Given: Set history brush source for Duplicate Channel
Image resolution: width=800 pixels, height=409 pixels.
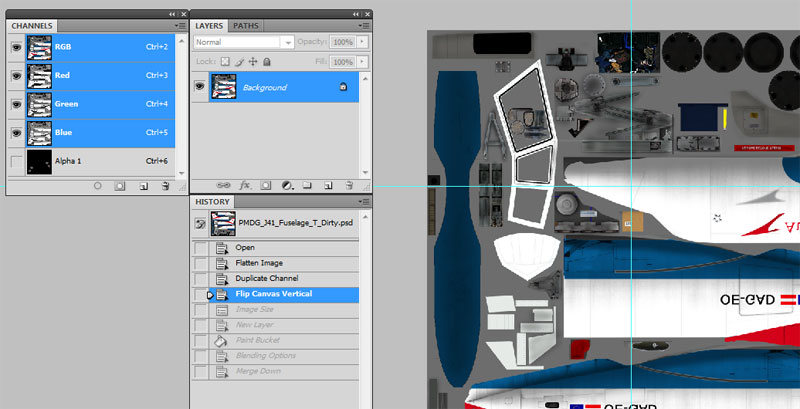Looking at the screenshot, I should click(x=201, y=279).
